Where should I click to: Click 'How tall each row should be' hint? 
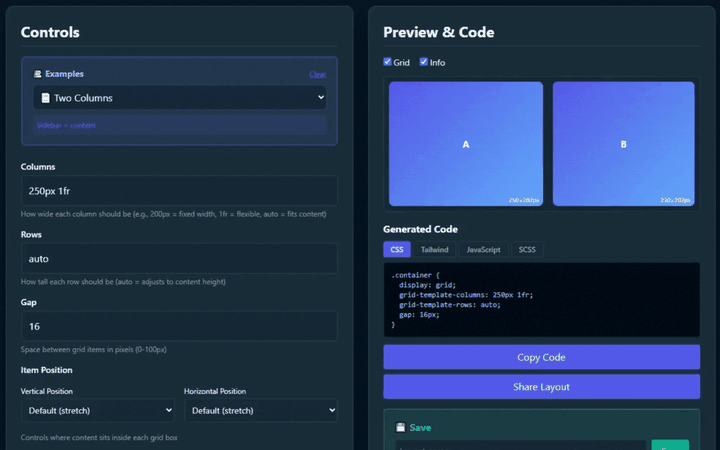tap(123, 281)
